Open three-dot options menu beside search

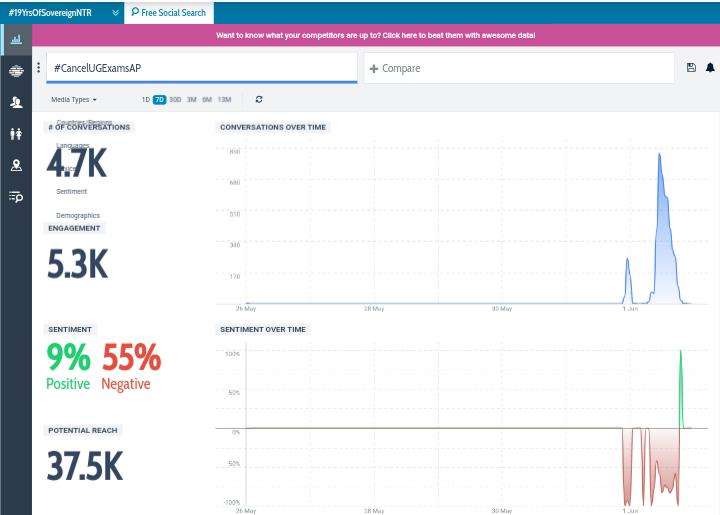pyautogui.click(x=39, y=68)
